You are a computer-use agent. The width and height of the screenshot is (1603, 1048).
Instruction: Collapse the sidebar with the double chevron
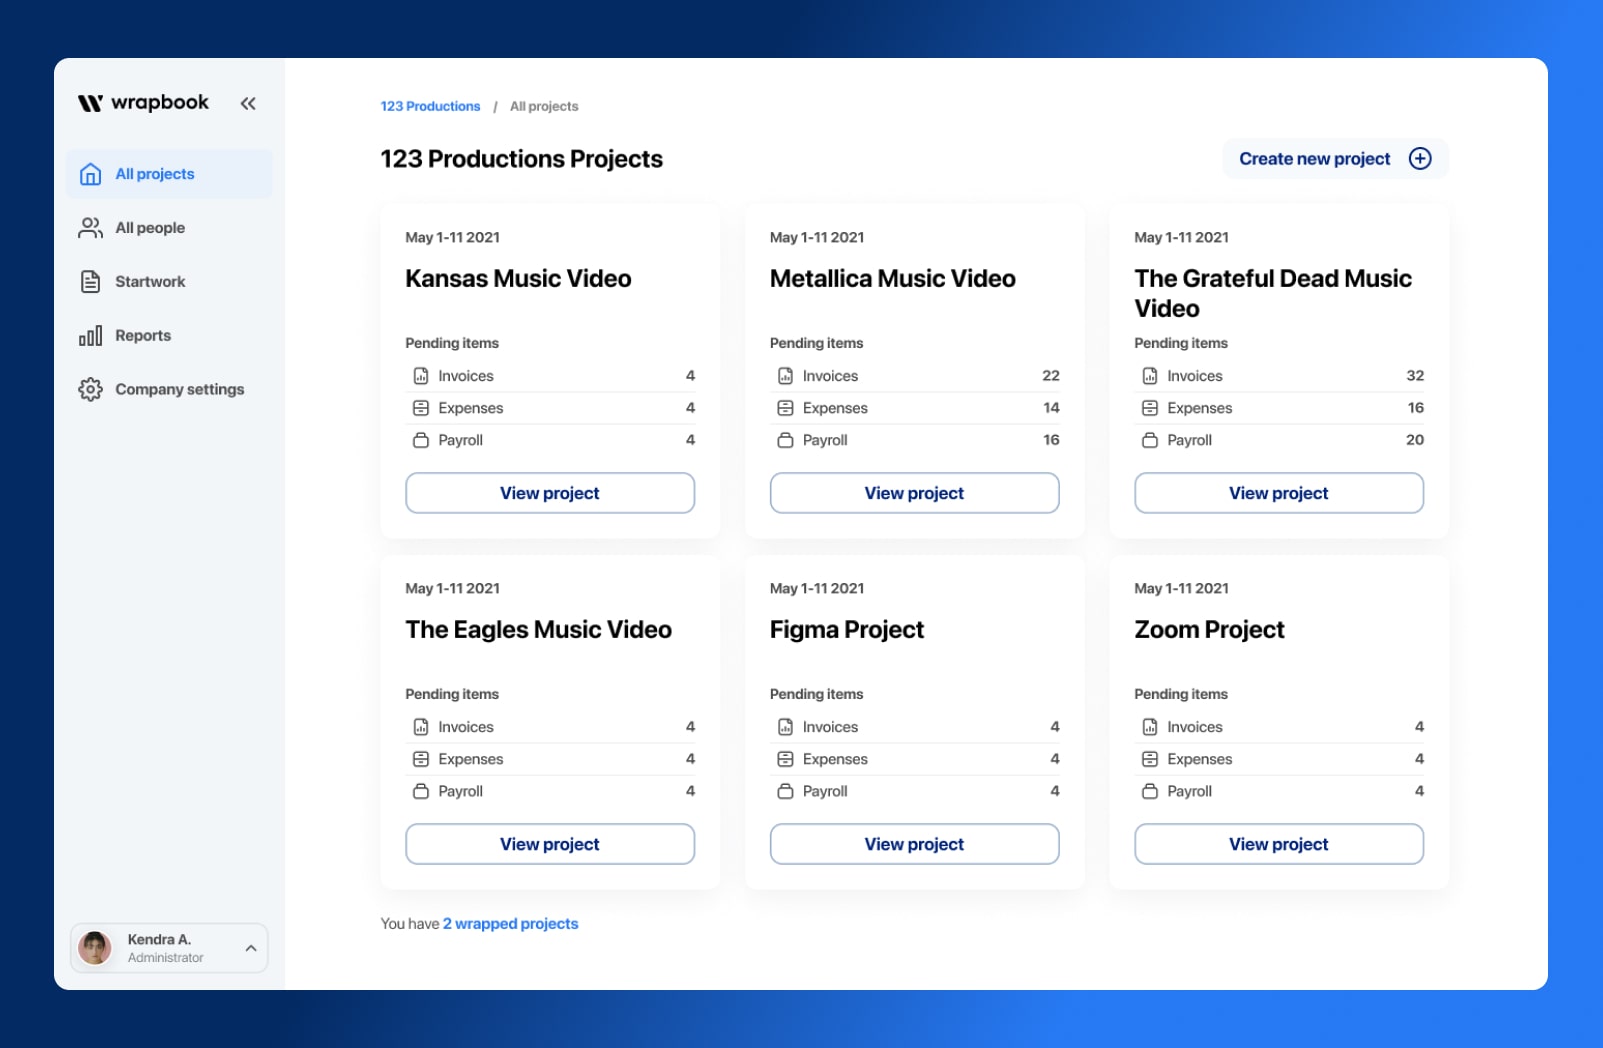coord(247,103)
